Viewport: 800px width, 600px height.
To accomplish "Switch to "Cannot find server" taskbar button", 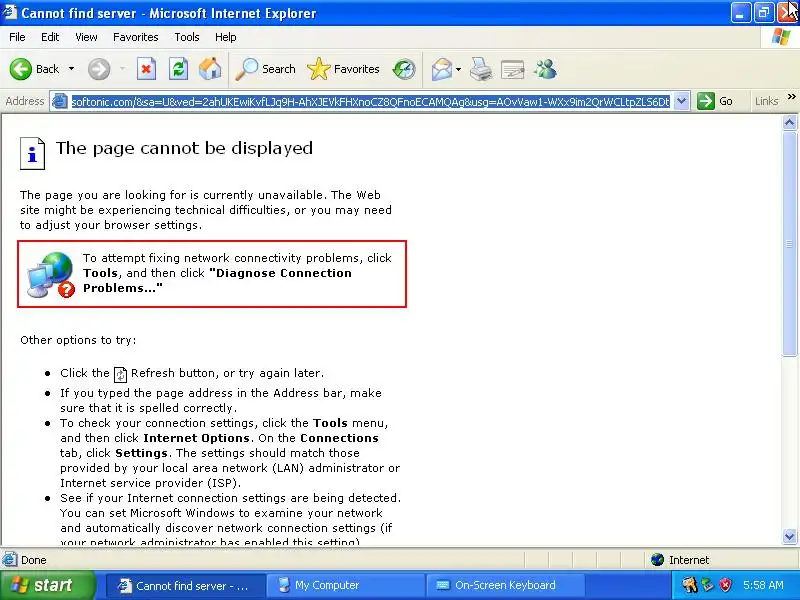I will pyautogui.click(x=186, y=586).
